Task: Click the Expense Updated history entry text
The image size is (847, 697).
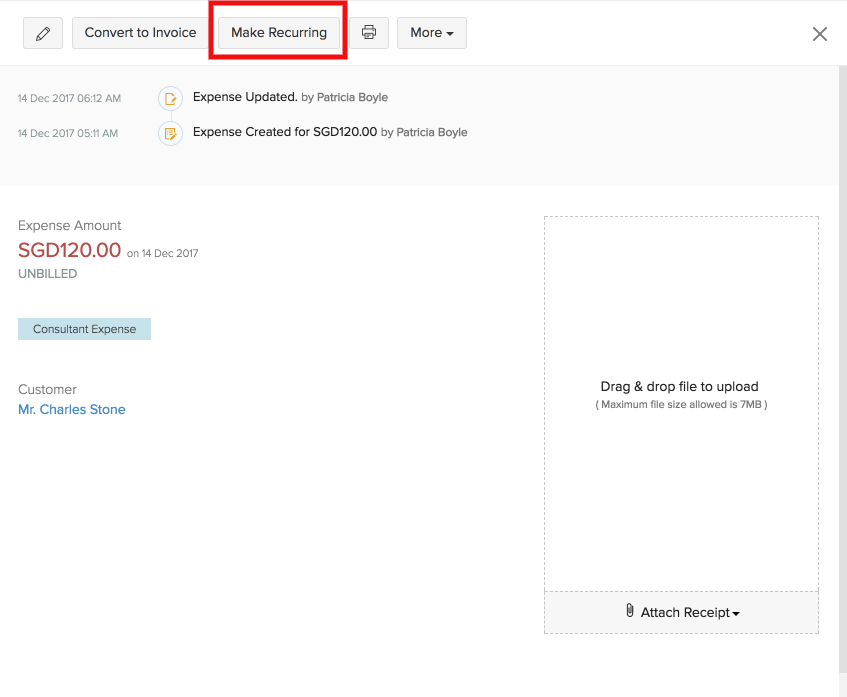Action: coord(290,97)
